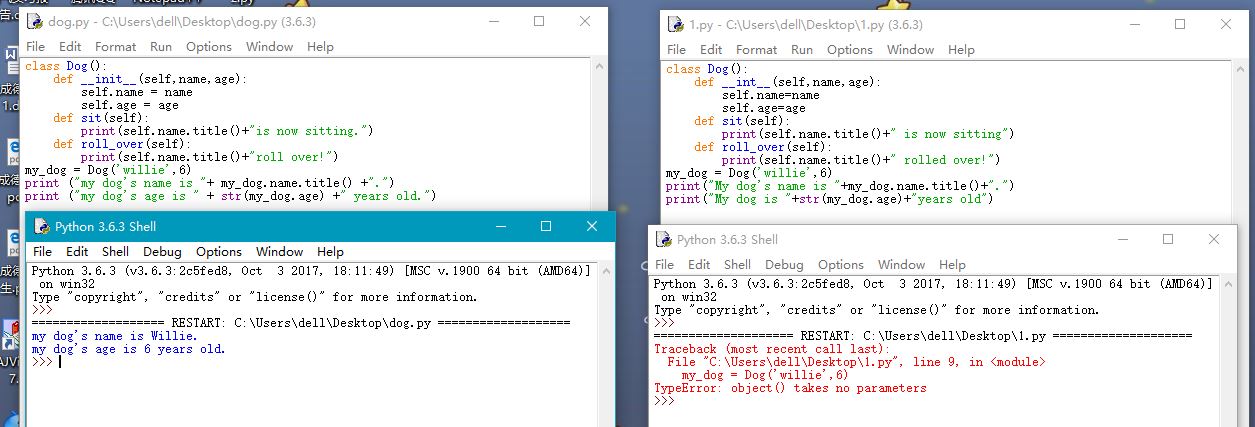
Task: Open the Help menu in right Shell window
Action: tap(953, 265)
